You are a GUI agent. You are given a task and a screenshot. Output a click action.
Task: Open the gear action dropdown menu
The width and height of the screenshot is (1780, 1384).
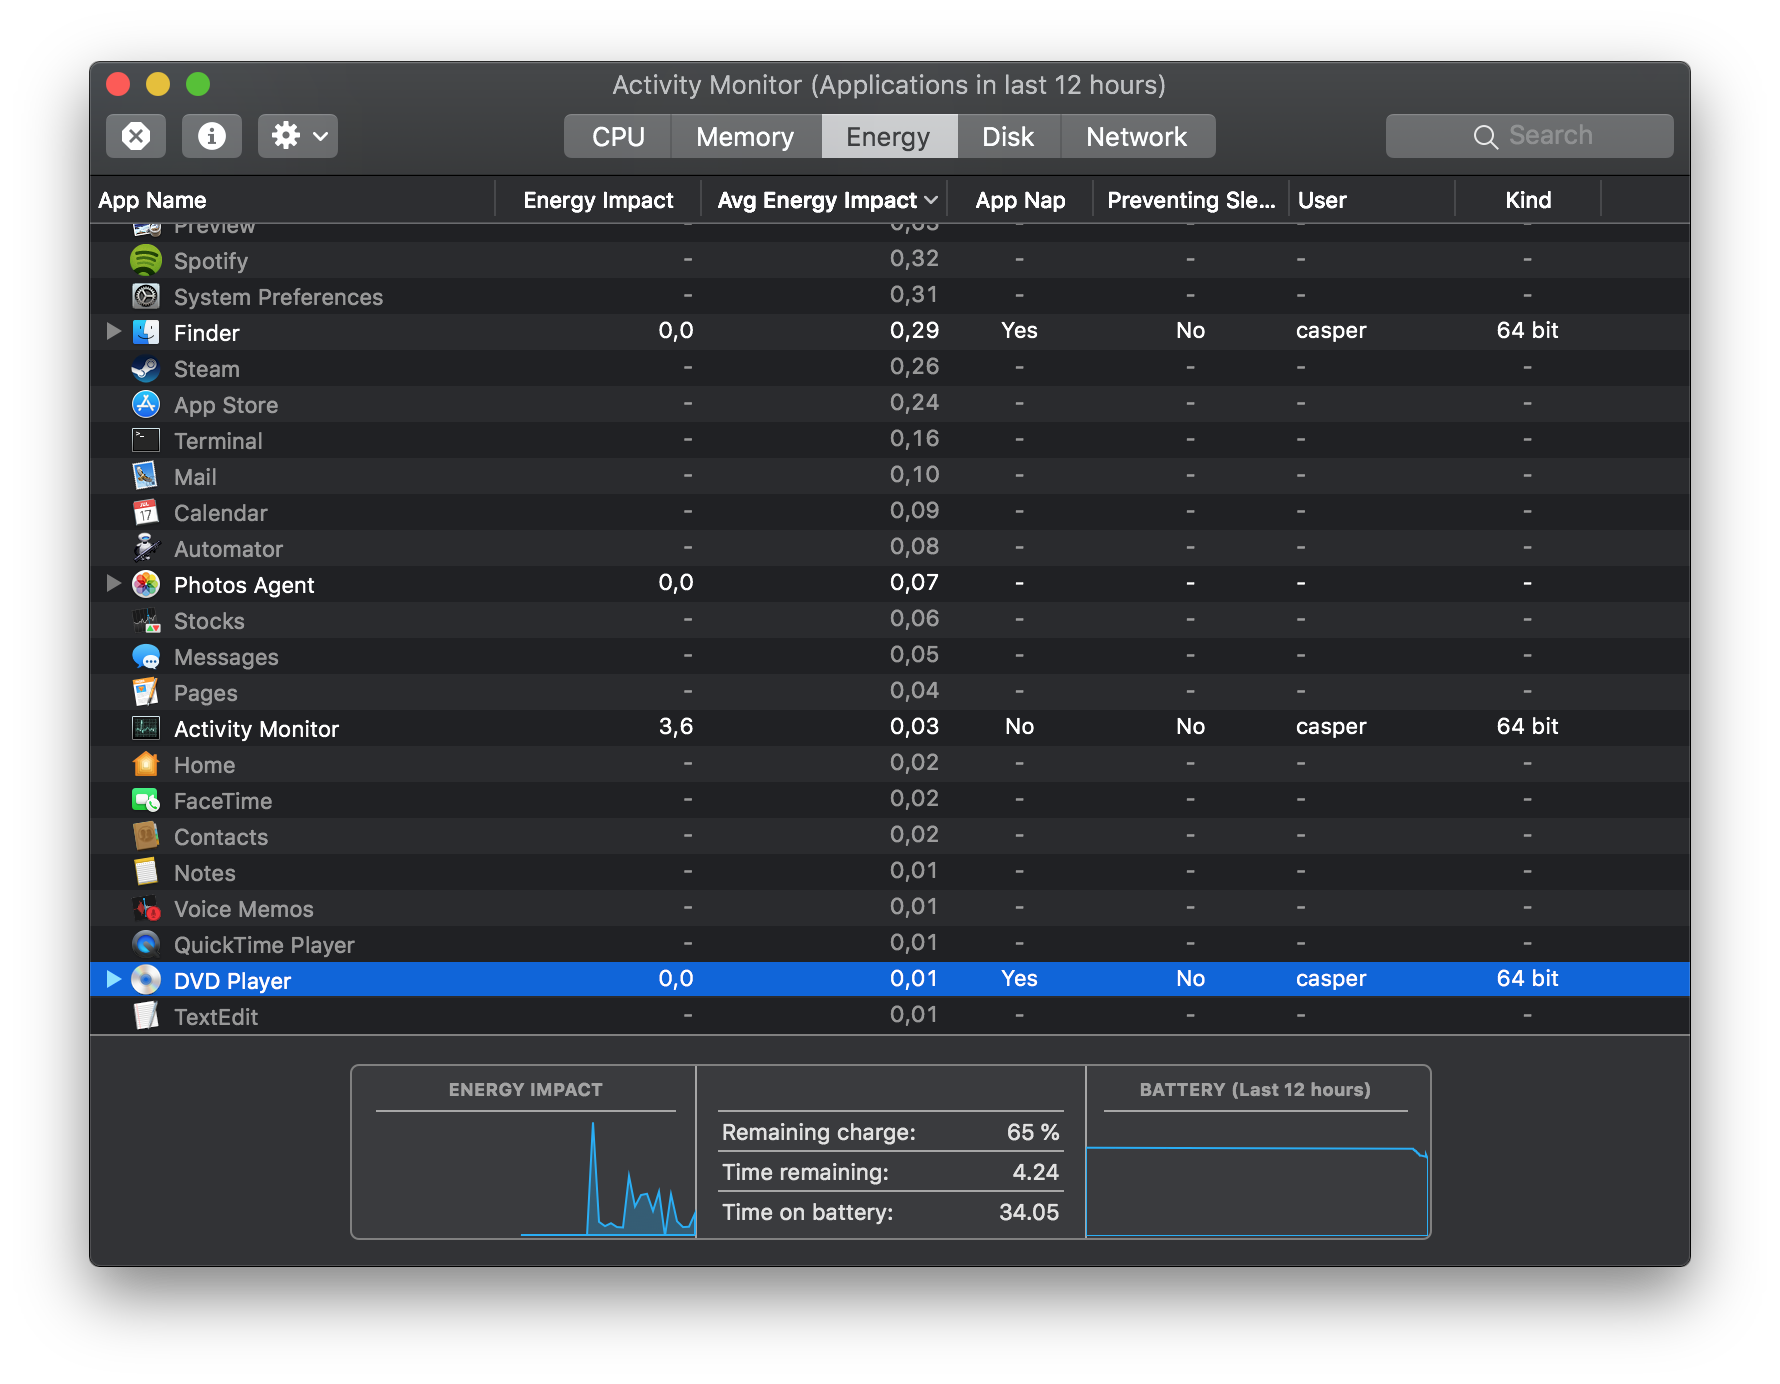(298, 136)
